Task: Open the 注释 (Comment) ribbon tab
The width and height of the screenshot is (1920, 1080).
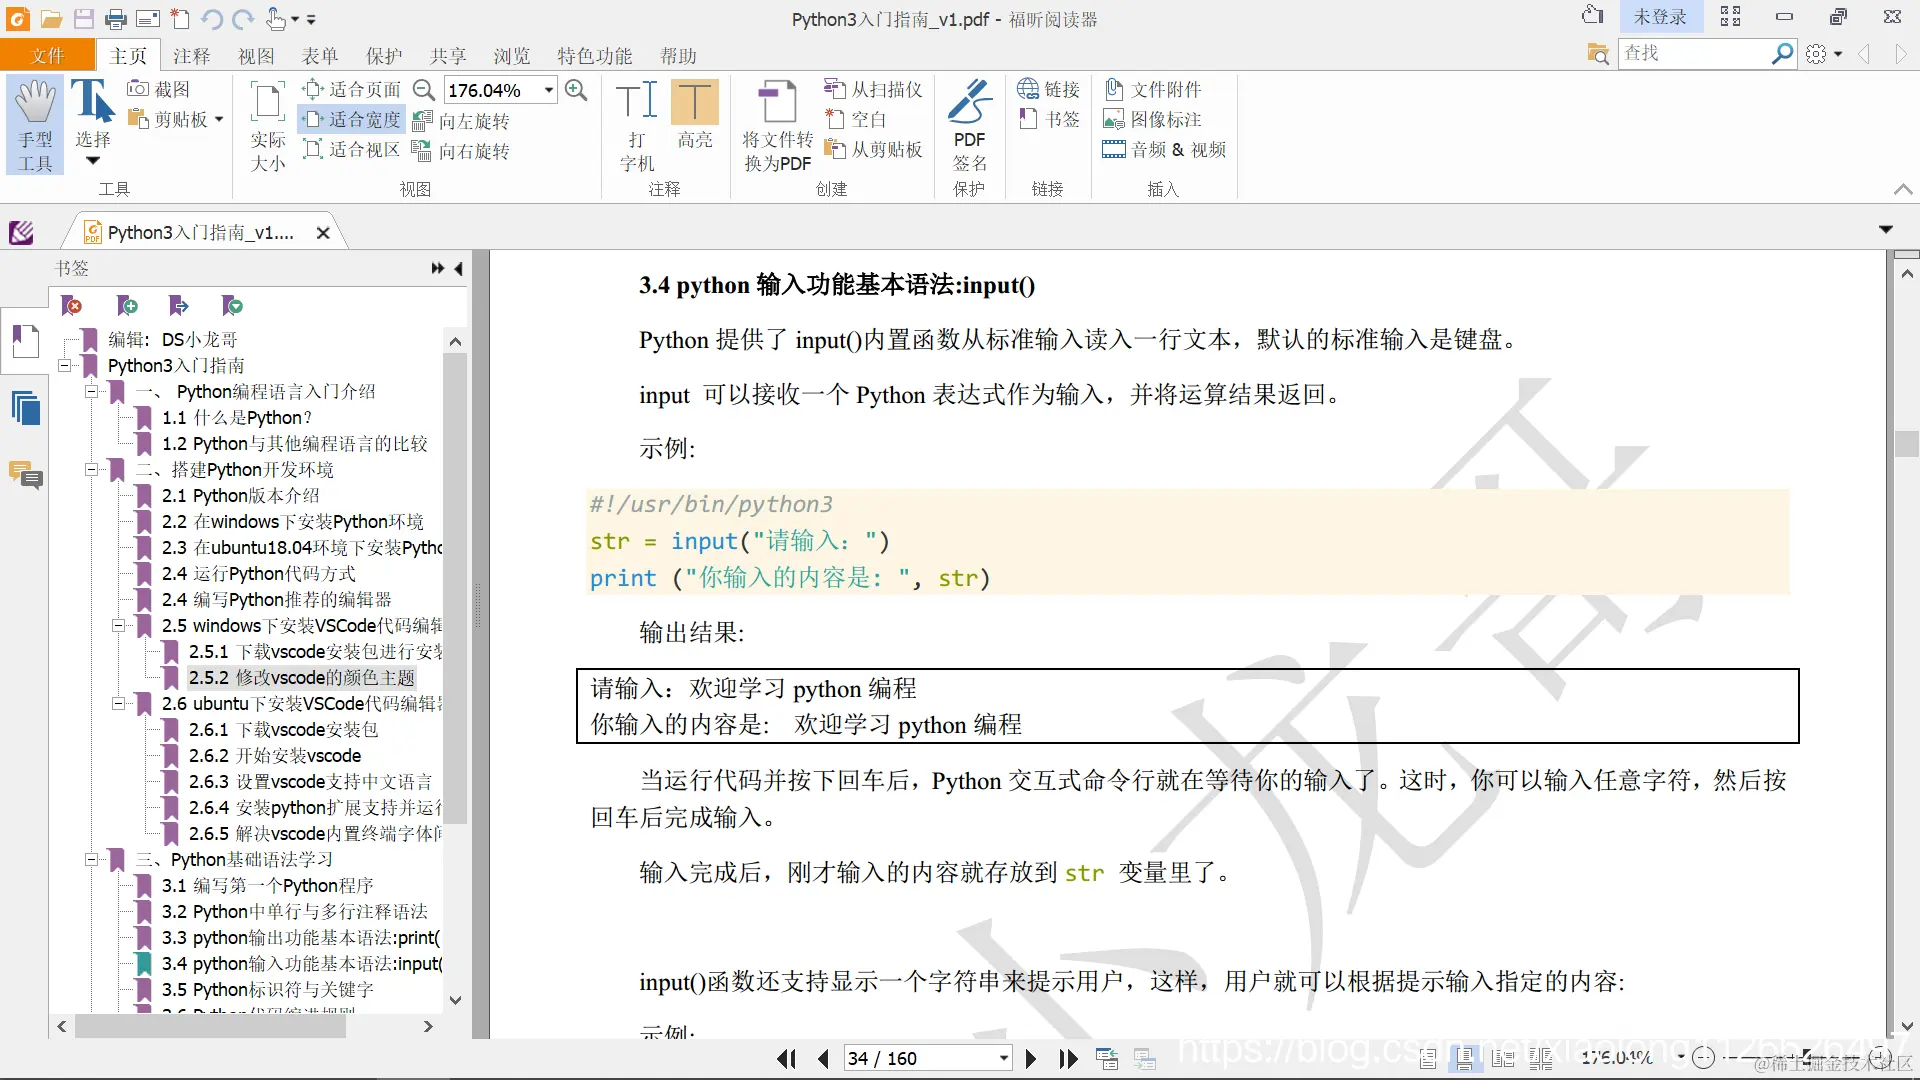Action: [x=191, y=56]
